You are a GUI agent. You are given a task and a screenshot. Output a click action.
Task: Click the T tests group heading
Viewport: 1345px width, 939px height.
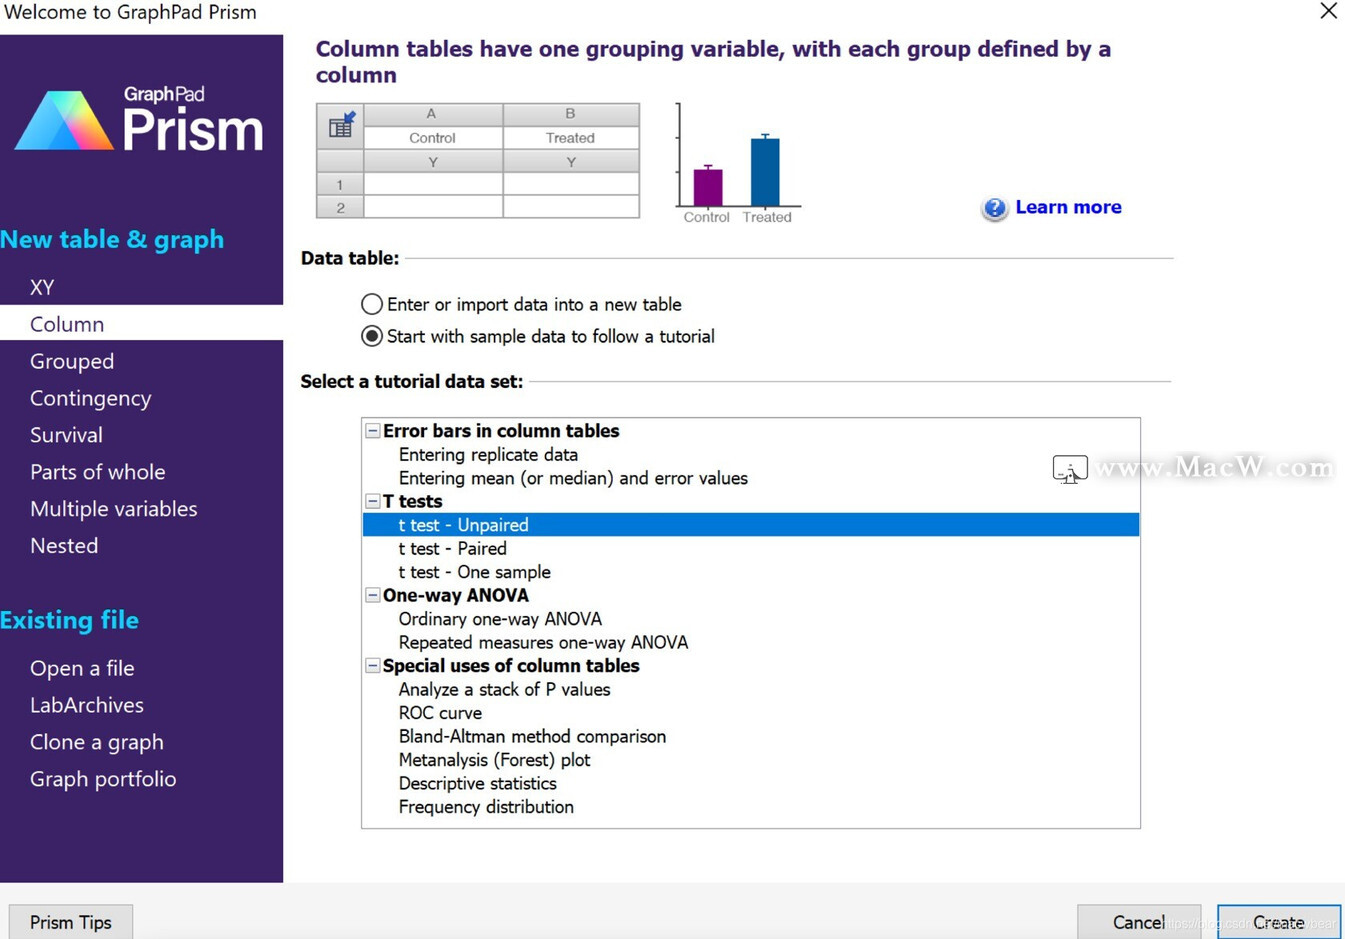412,501
